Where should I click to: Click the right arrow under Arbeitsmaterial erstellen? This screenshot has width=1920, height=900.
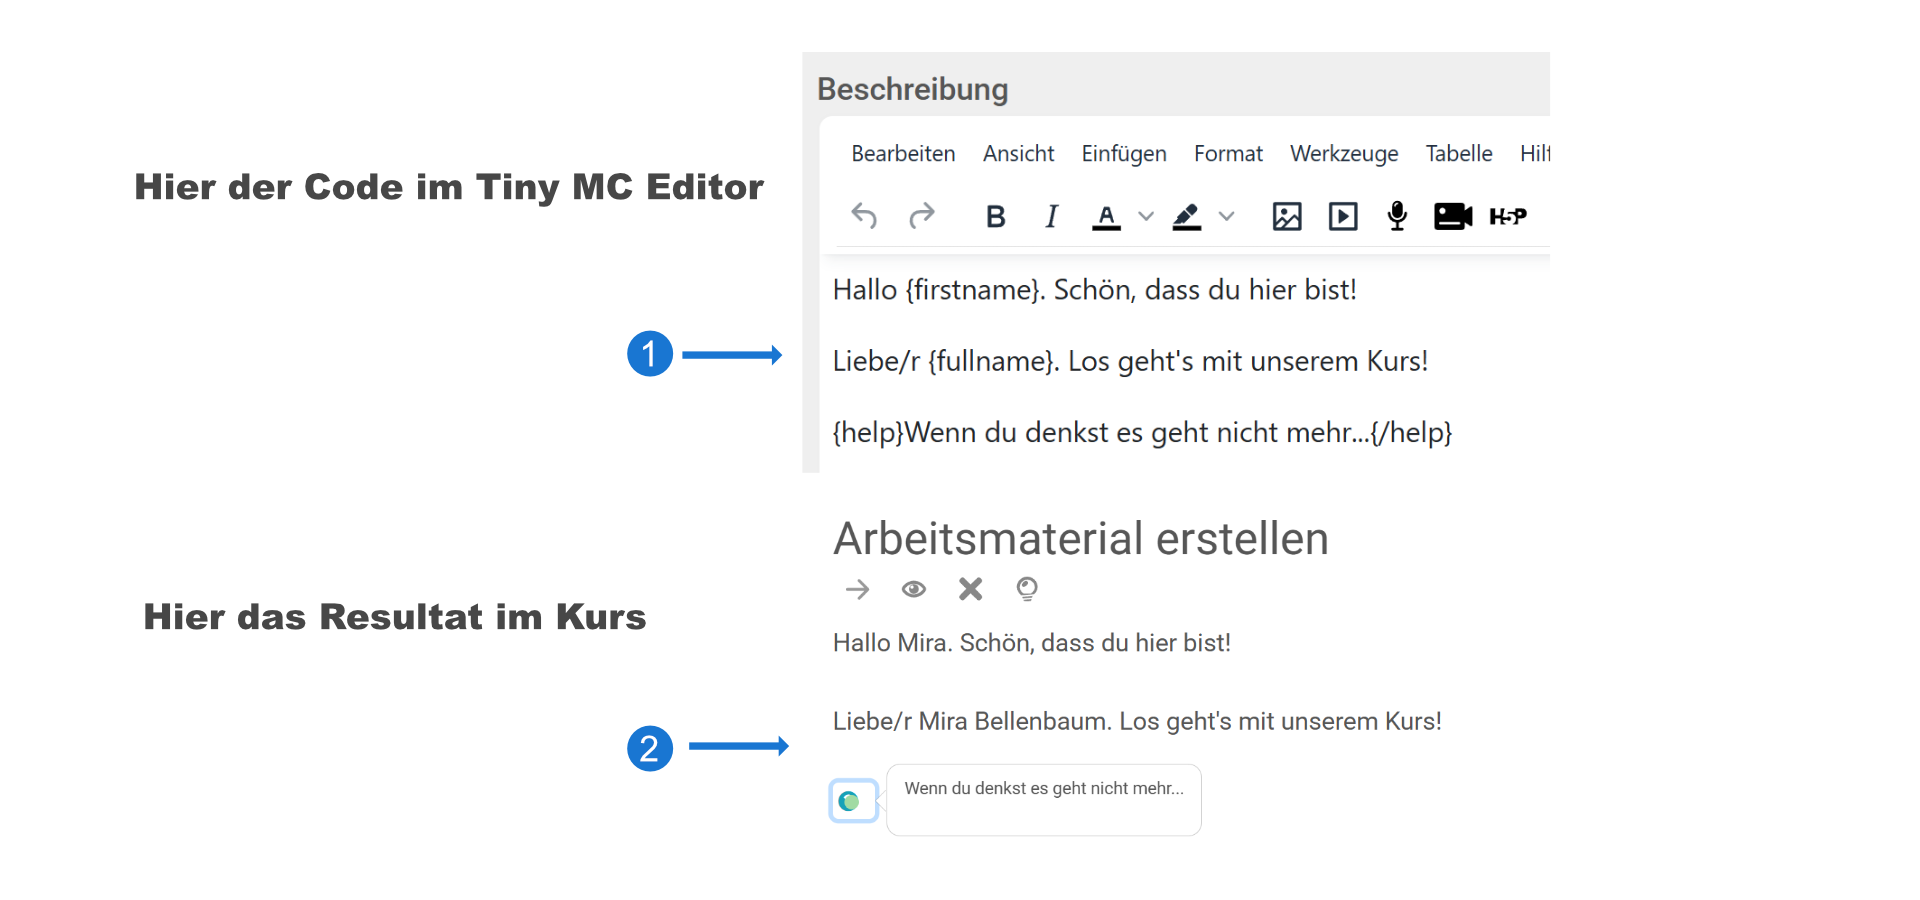857,589
